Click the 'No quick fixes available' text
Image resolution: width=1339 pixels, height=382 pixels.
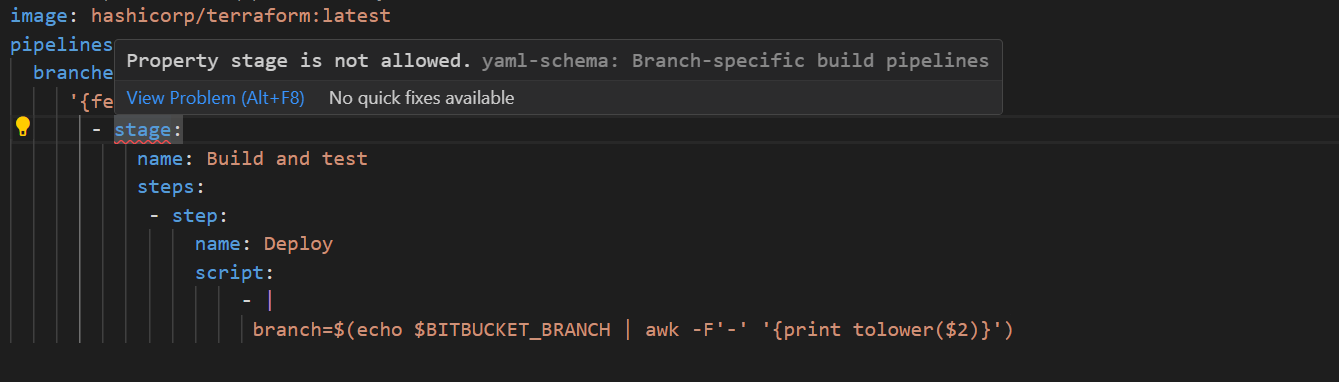tap(421, 98)
